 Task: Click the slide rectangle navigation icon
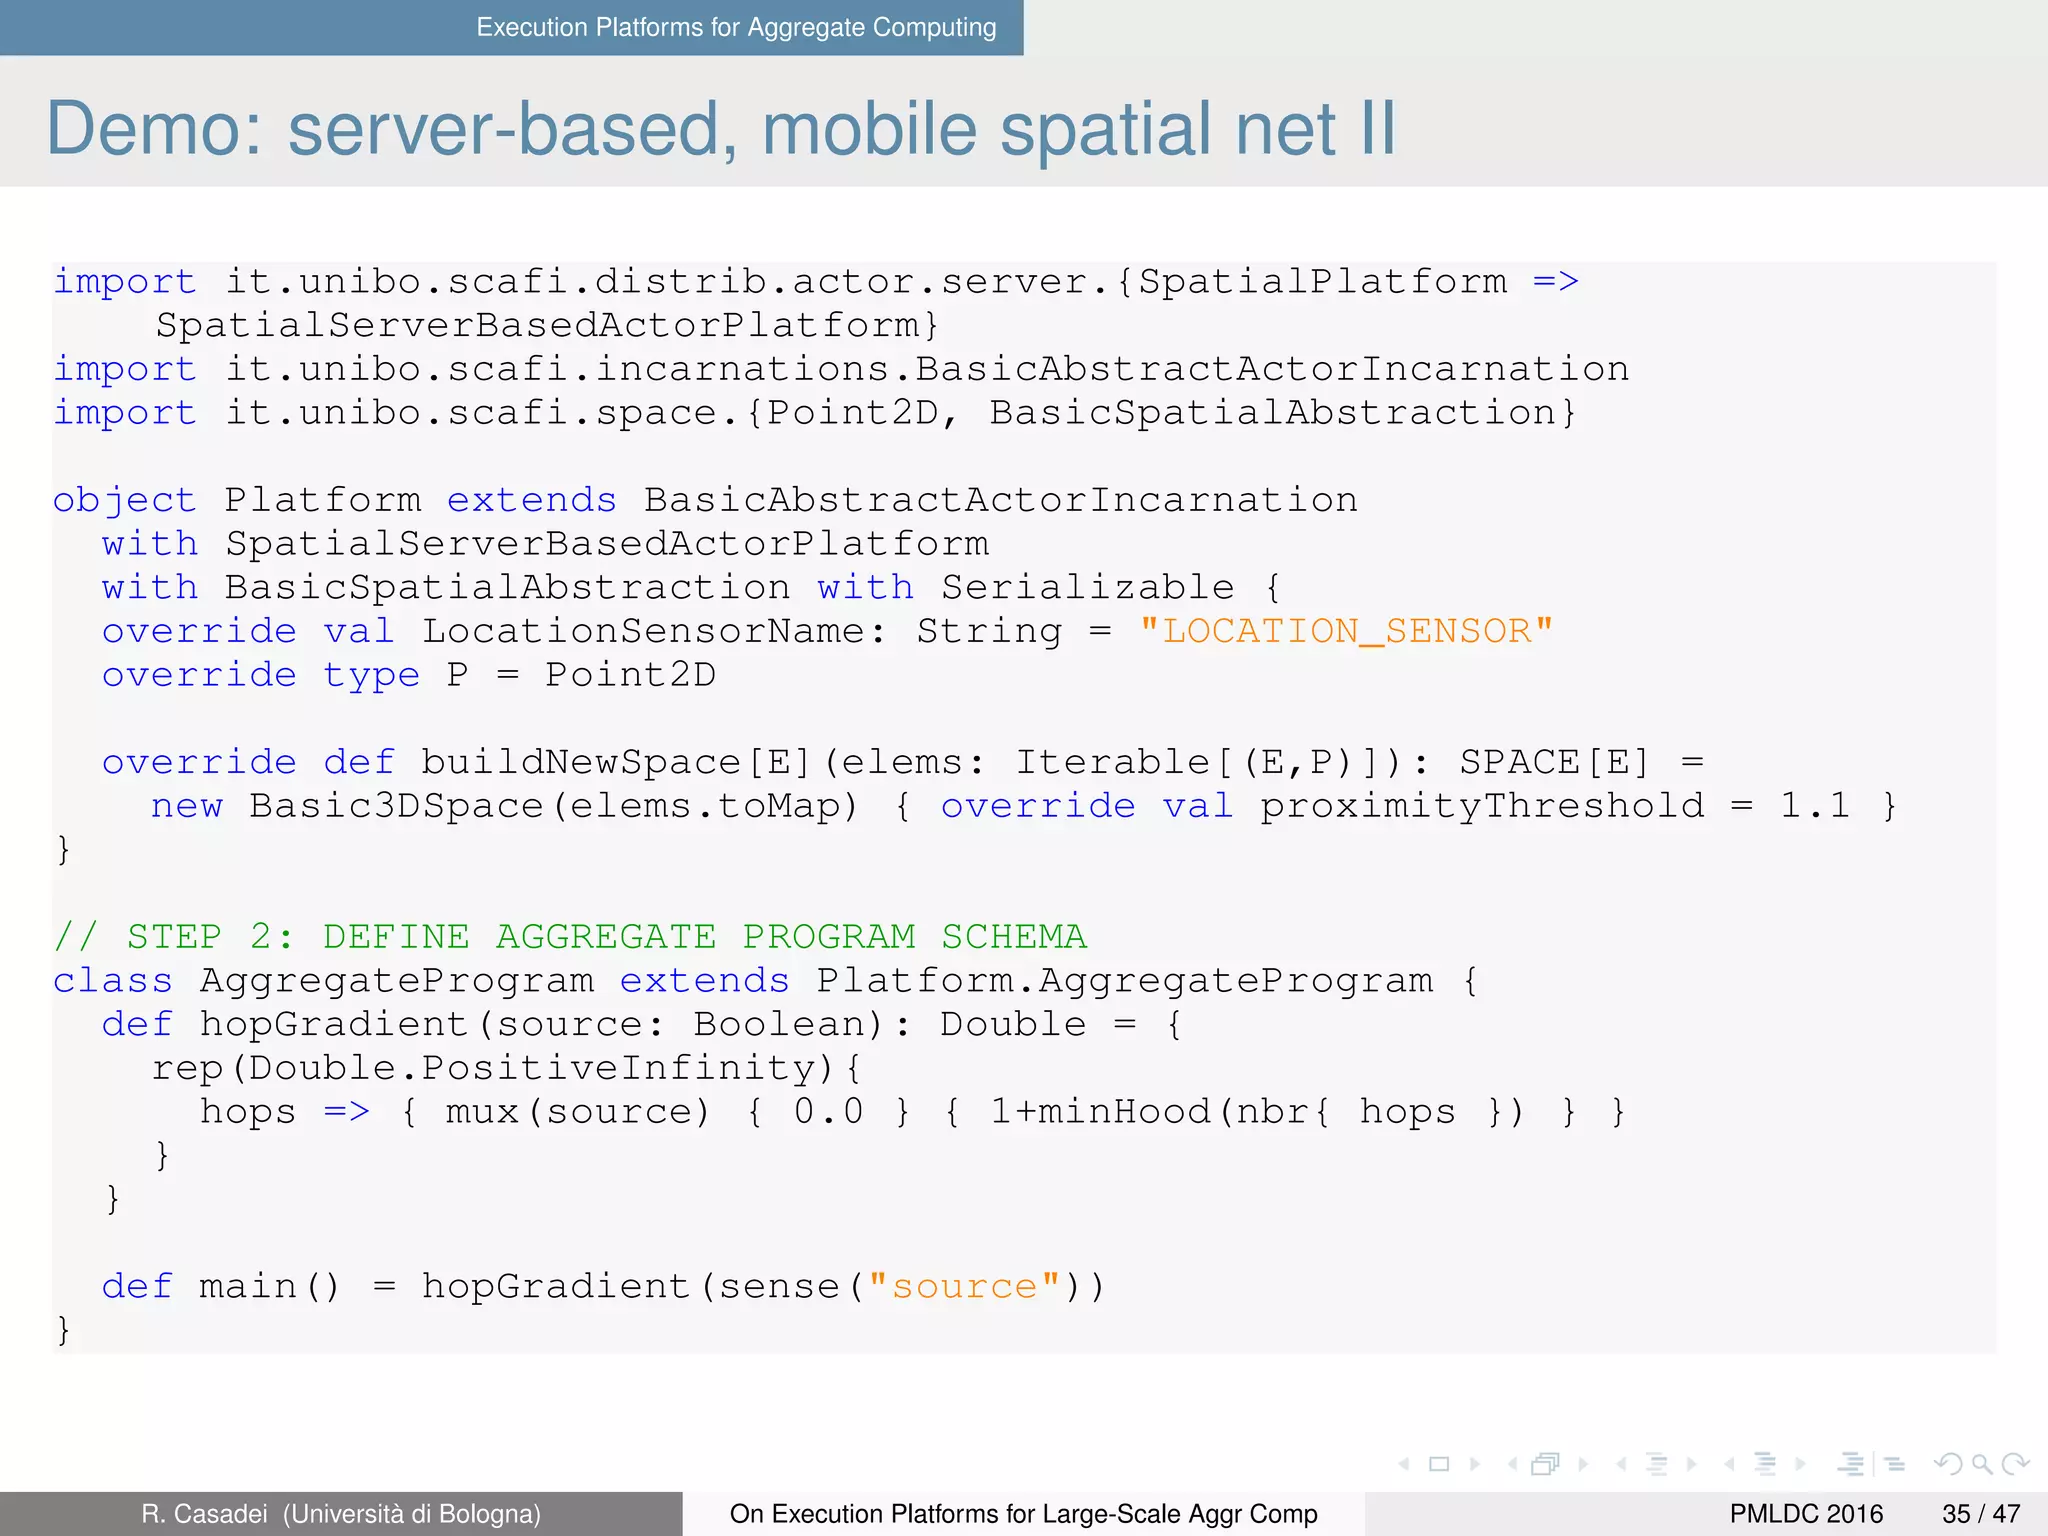point(1439,1464)
